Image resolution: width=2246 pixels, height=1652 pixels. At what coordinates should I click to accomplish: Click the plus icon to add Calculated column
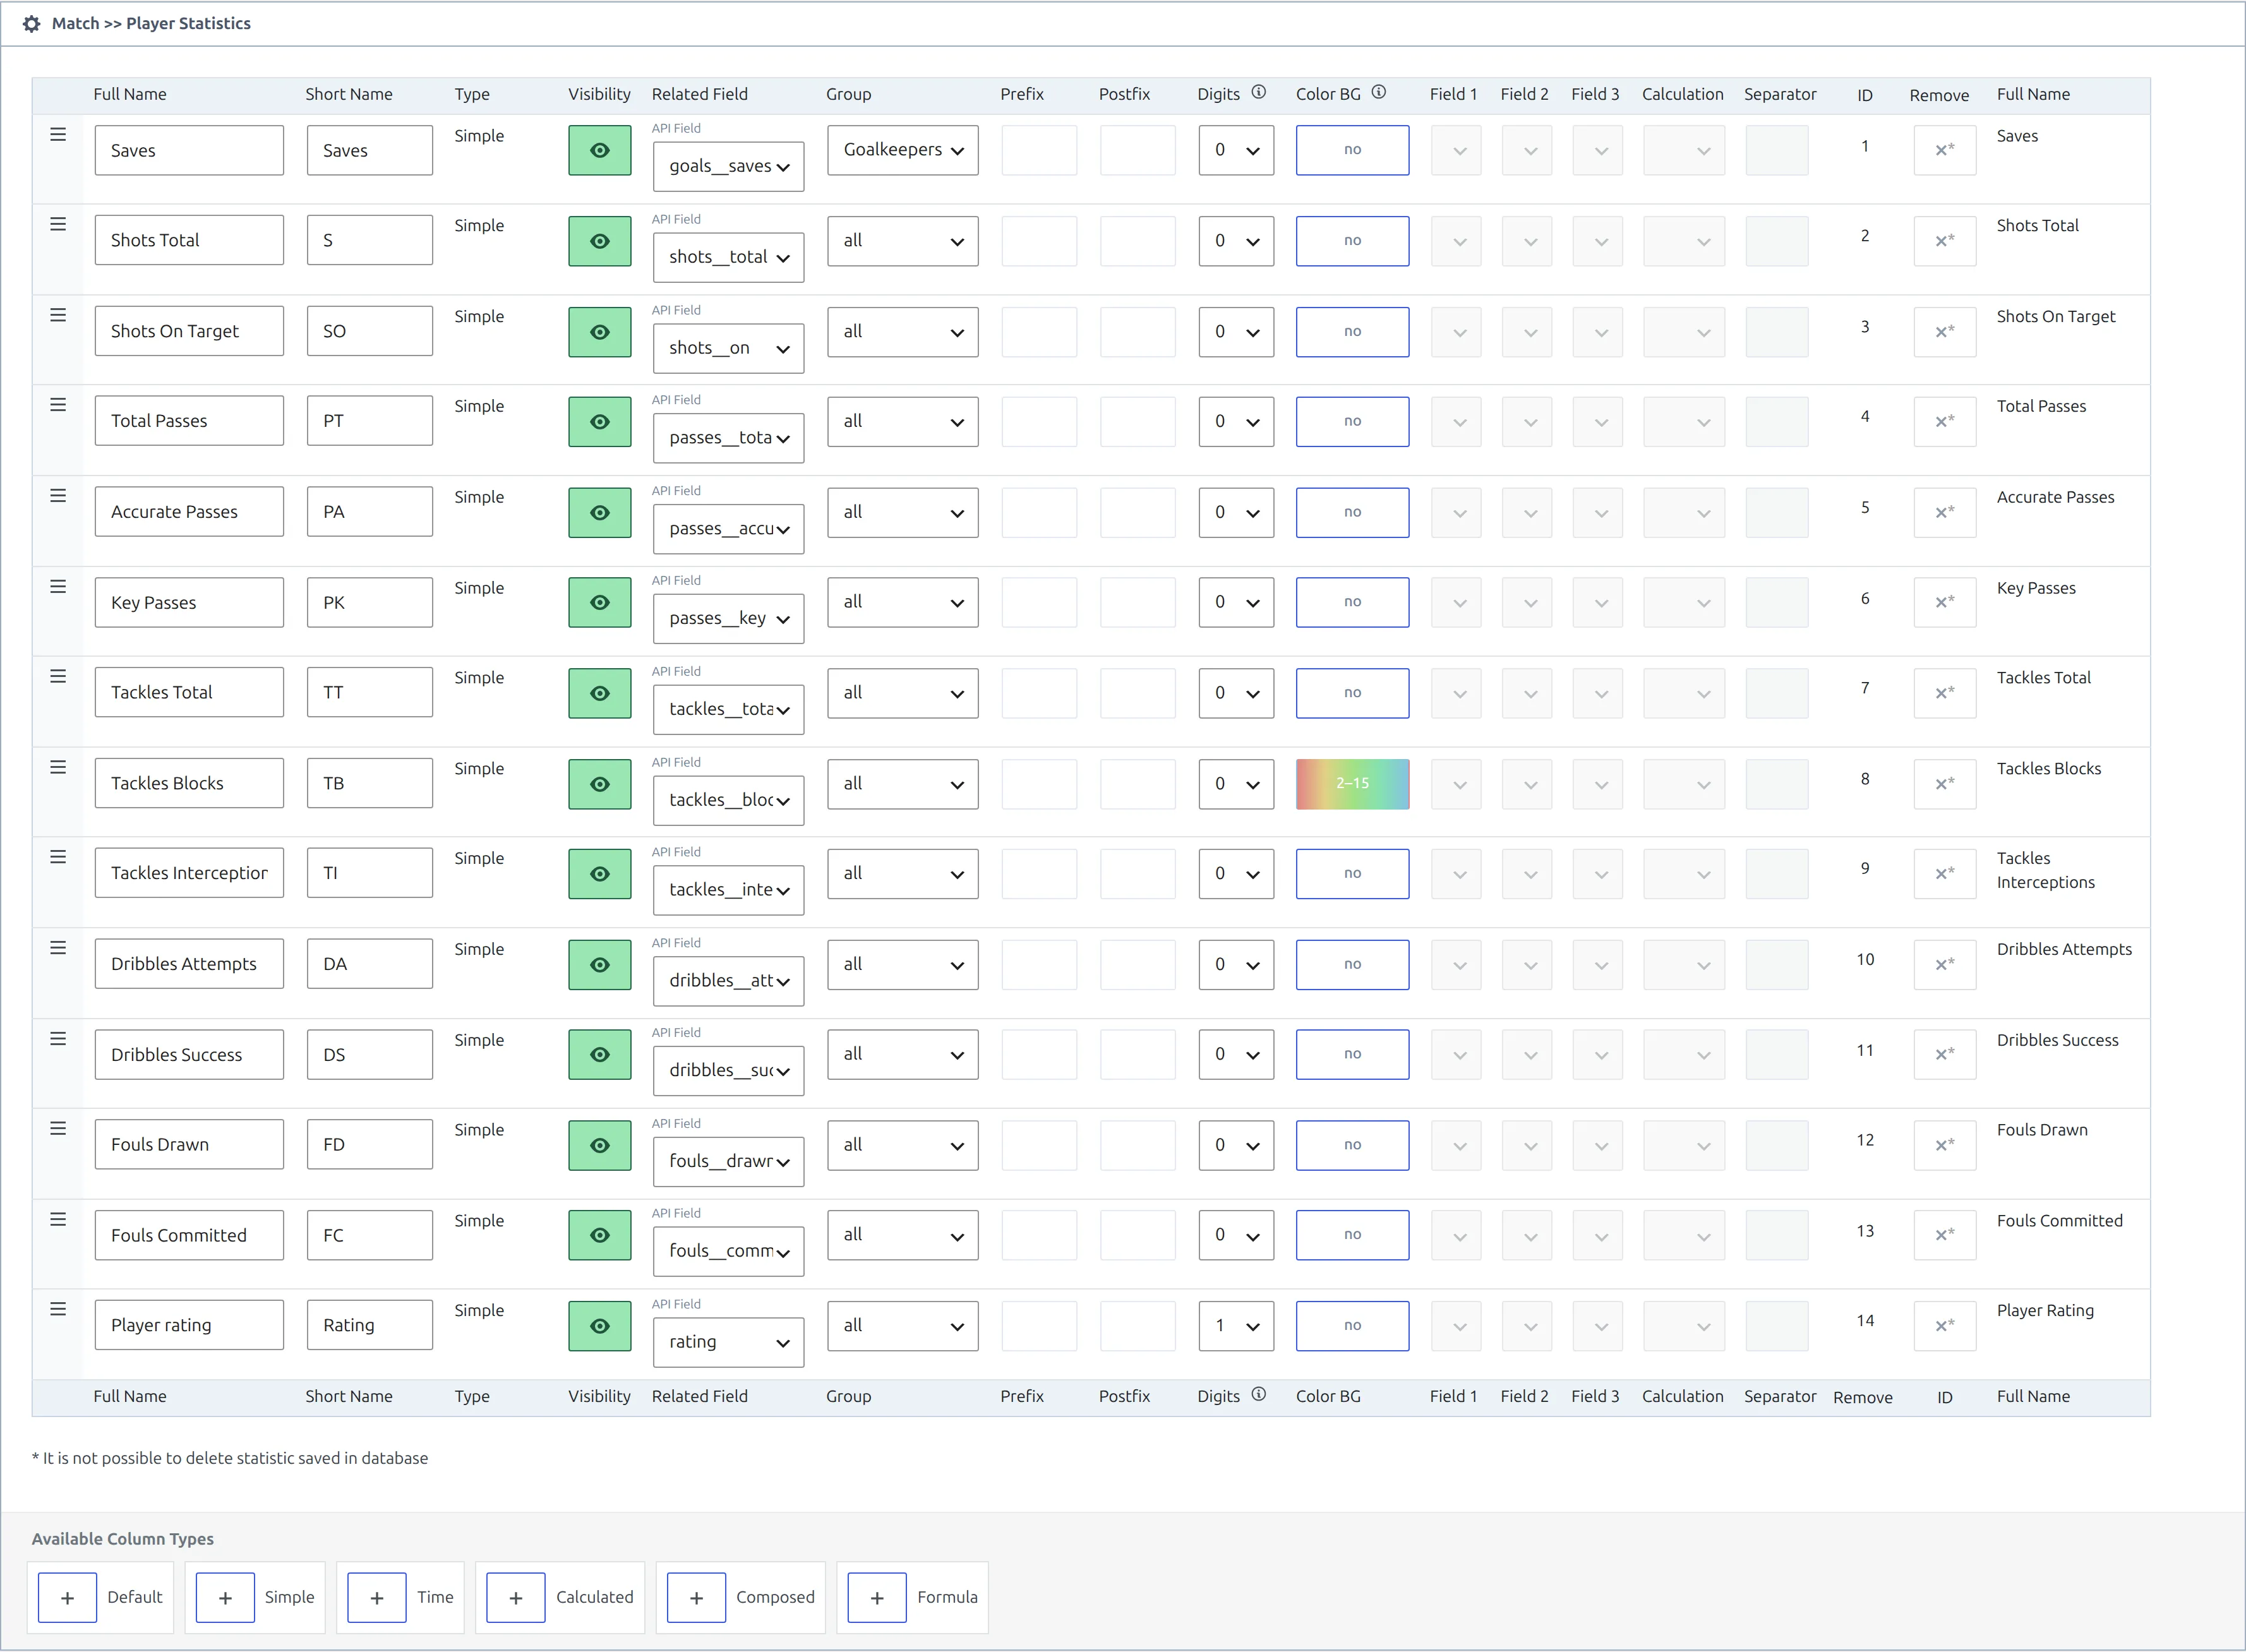click(x=515, y=1597)
